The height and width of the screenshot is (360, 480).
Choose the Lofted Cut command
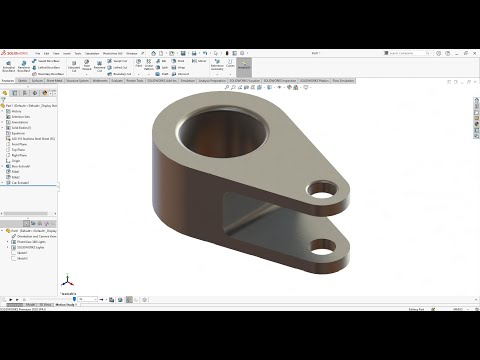tap(117, 67)
